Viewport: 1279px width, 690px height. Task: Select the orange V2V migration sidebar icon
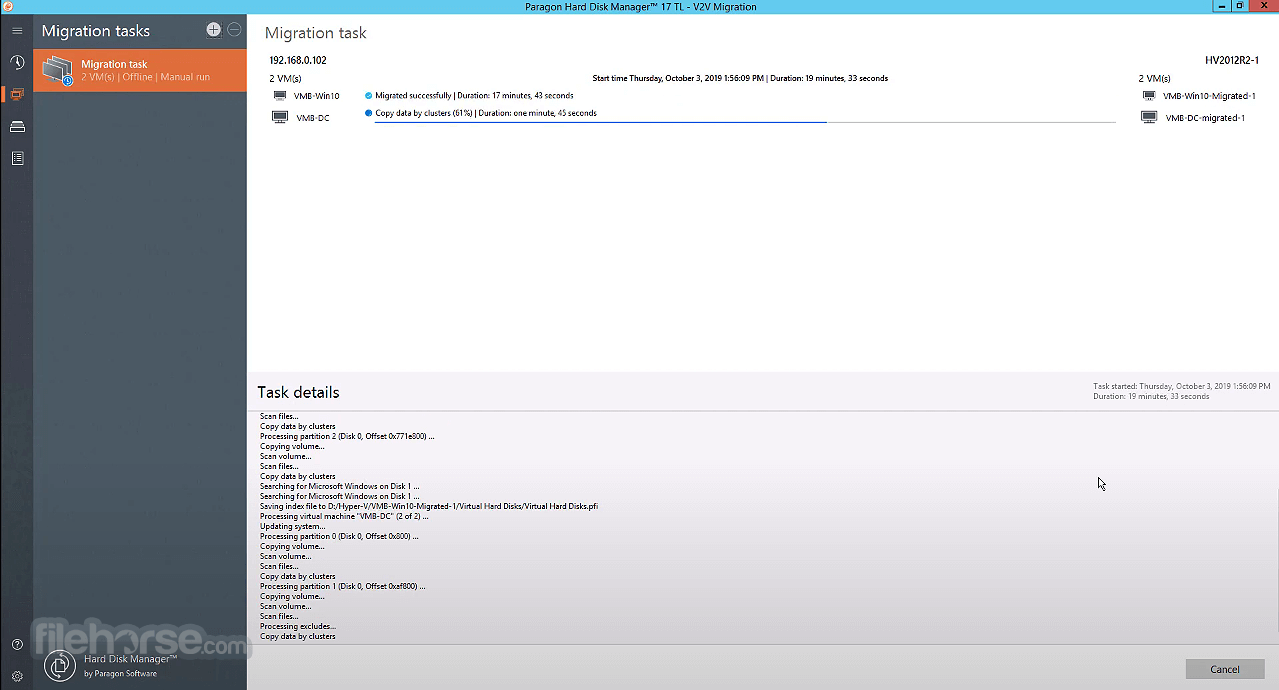click(17, 94)
